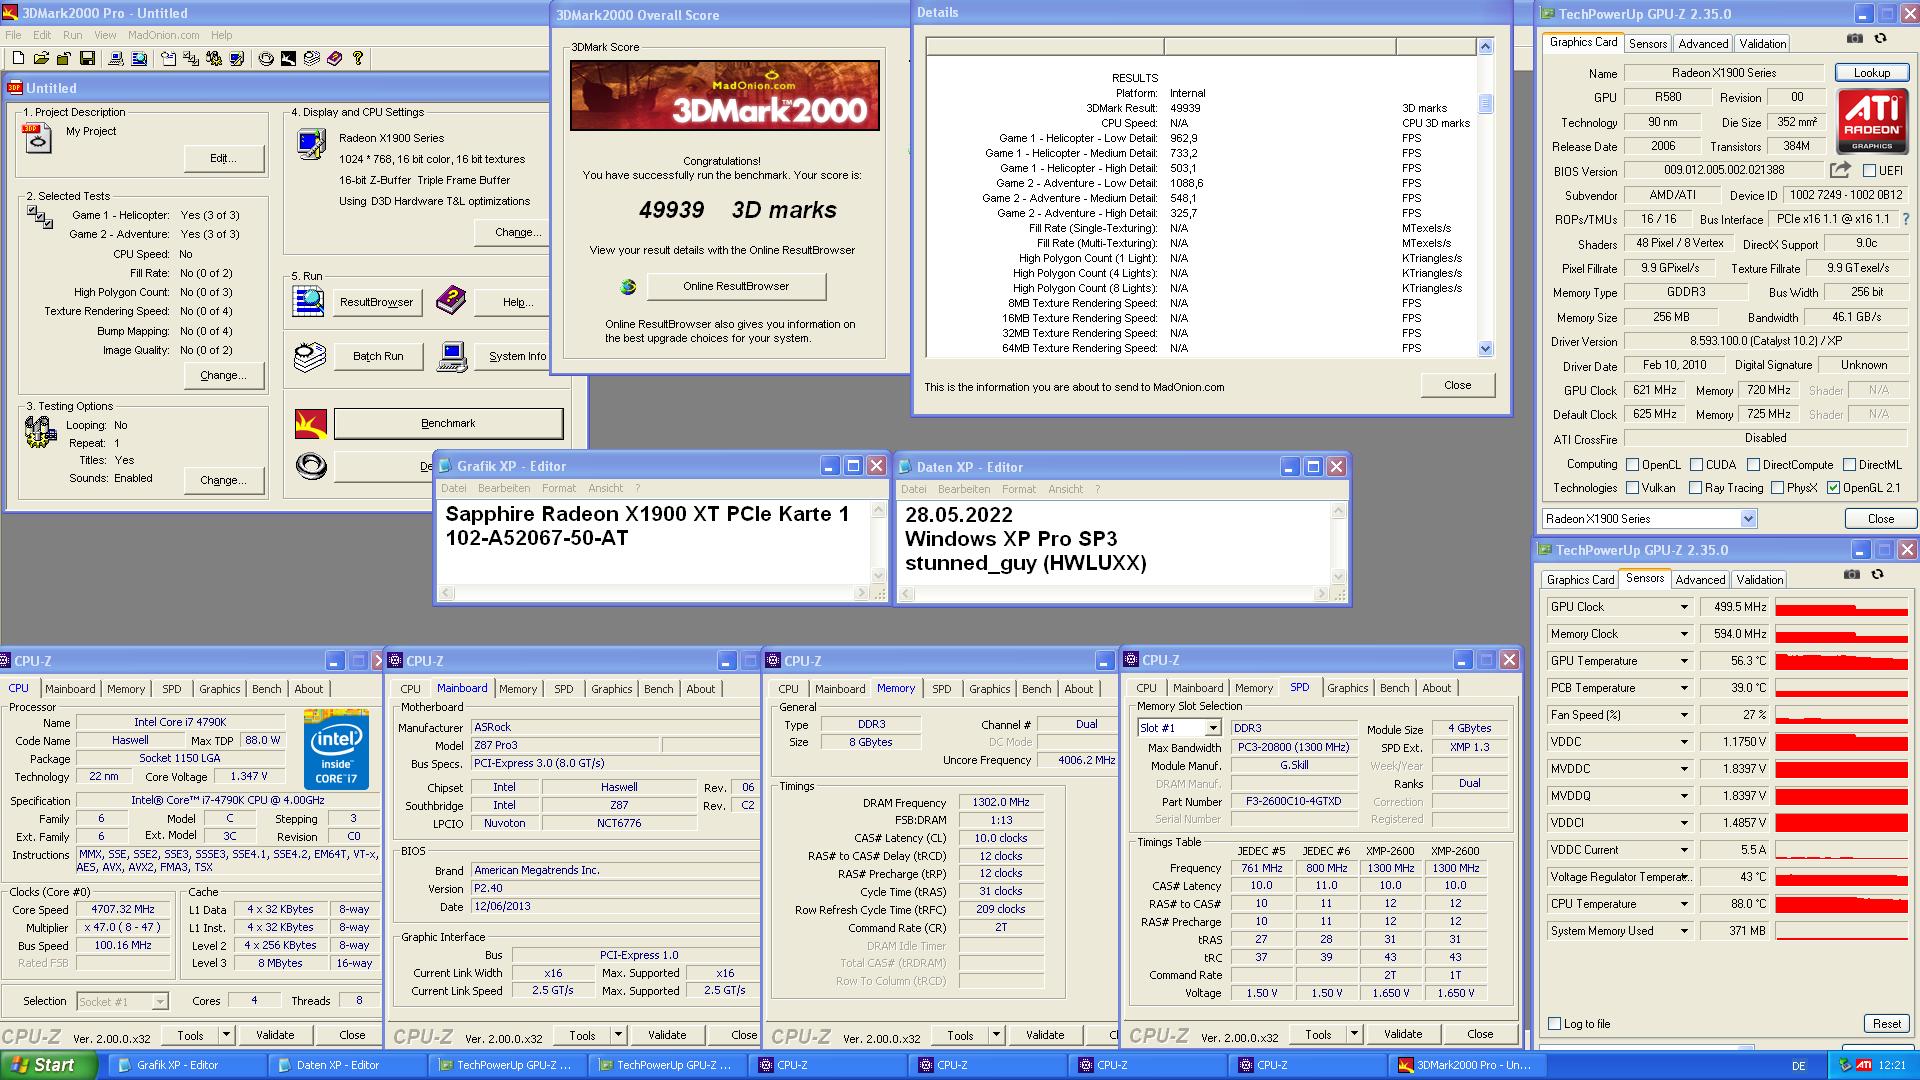Click refresh icon in Graphics Card GPU-Z window
Viewport: 1920px width, 1080px height.
(1880, 38)
